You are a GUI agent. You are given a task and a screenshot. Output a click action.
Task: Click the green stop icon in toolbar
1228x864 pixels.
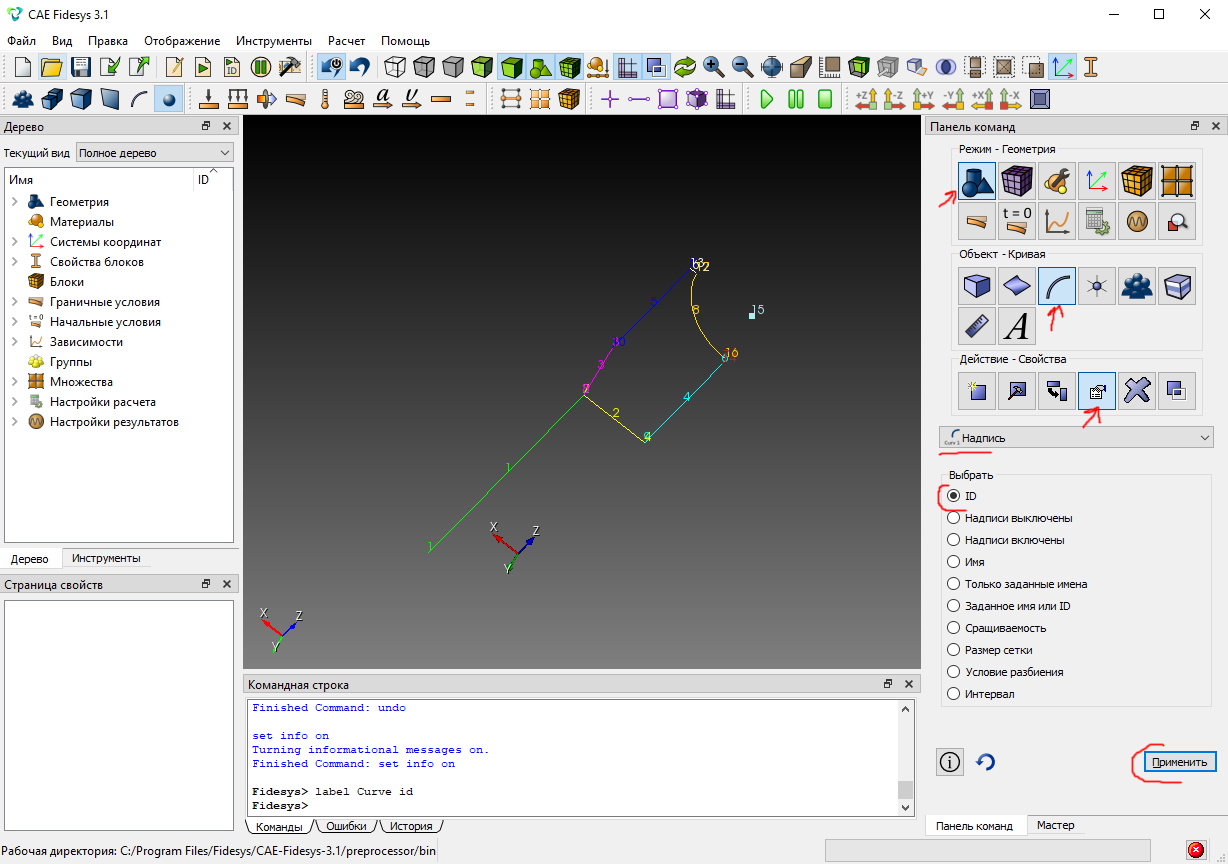pos(825,99)
